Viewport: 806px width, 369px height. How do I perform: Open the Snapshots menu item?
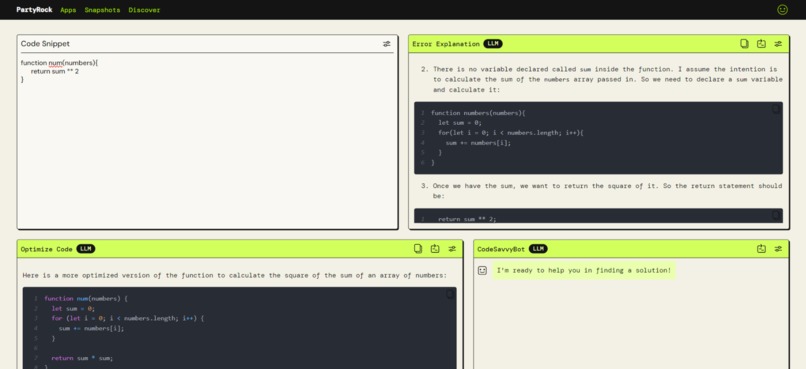point(102,10)
